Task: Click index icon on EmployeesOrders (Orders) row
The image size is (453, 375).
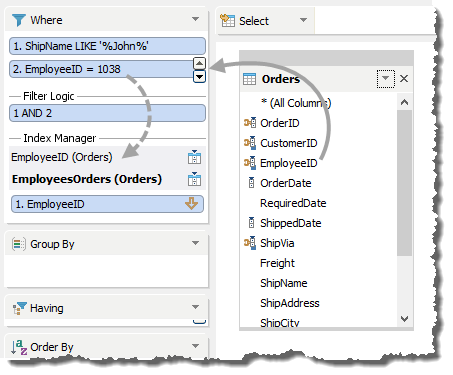Action: point(194,179)
